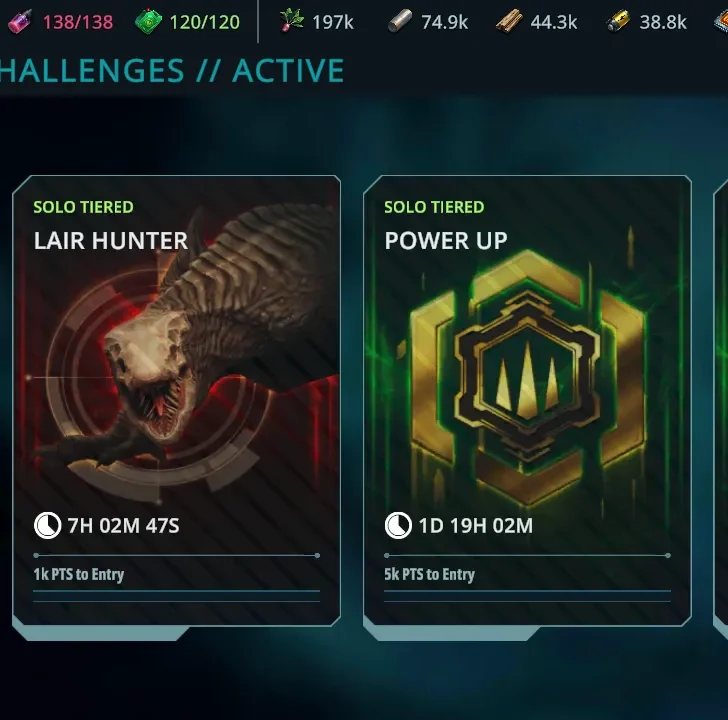Click the Power Up timer clock icon

[x=398, y=525]
